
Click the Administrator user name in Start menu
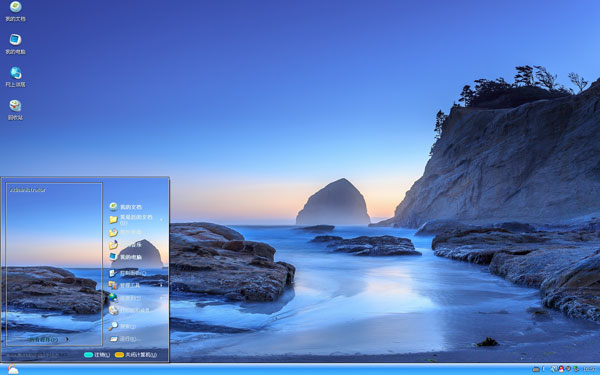click(x=28, y=190)
